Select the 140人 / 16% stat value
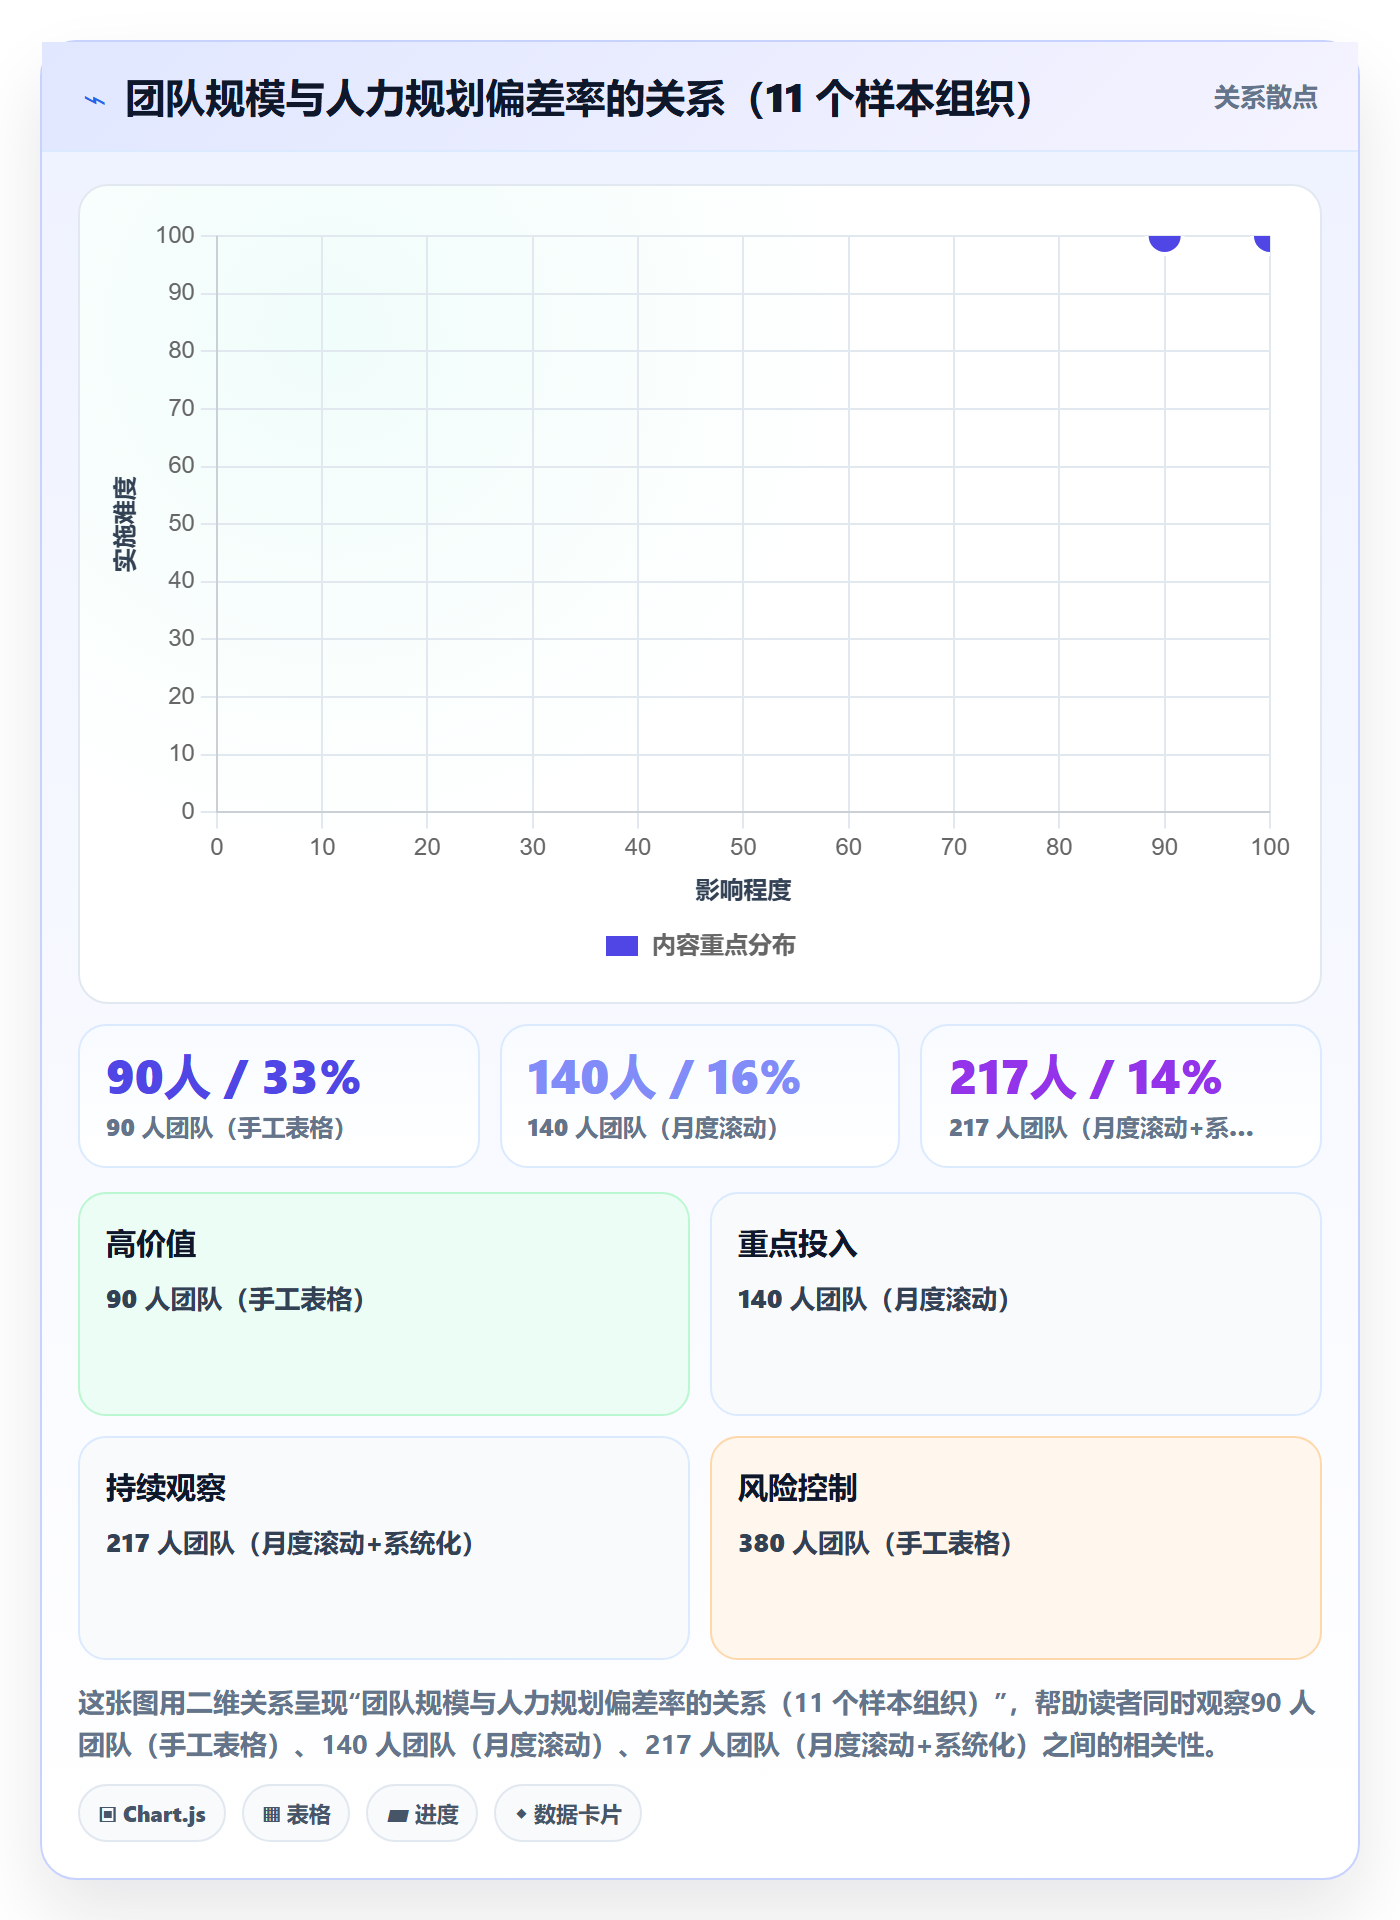The width and height of the screenshot is (1400, 1920). pos(664,1078)
